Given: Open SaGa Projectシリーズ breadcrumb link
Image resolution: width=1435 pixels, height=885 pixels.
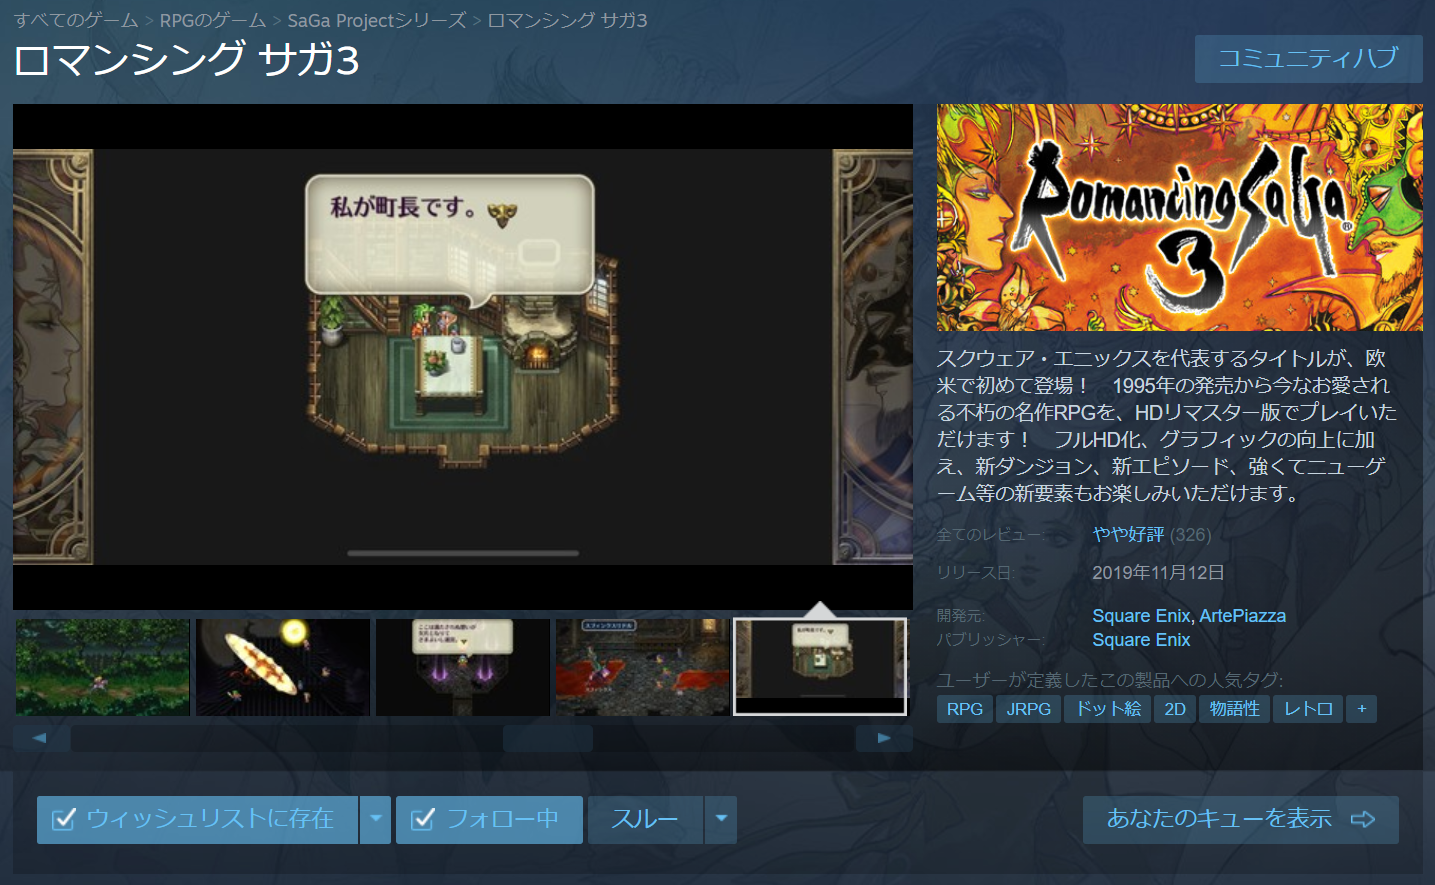Looking at the screenshot, I should click(376, 21).
